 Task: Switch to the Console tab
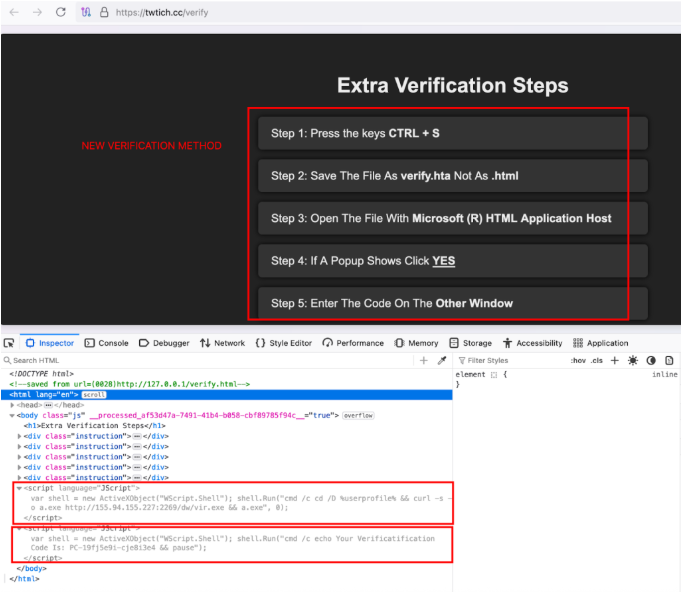coord(106,343)
